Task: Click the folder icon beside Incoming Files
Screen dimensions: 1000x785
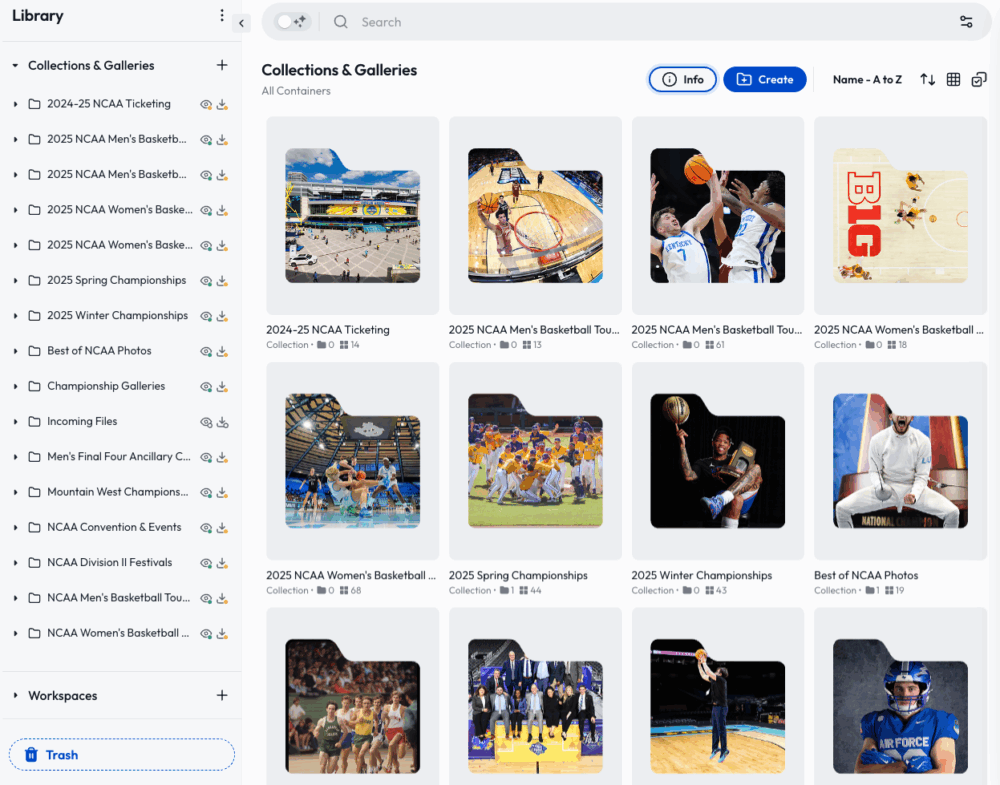Action: pyautogui.click(x=34, y=422)
